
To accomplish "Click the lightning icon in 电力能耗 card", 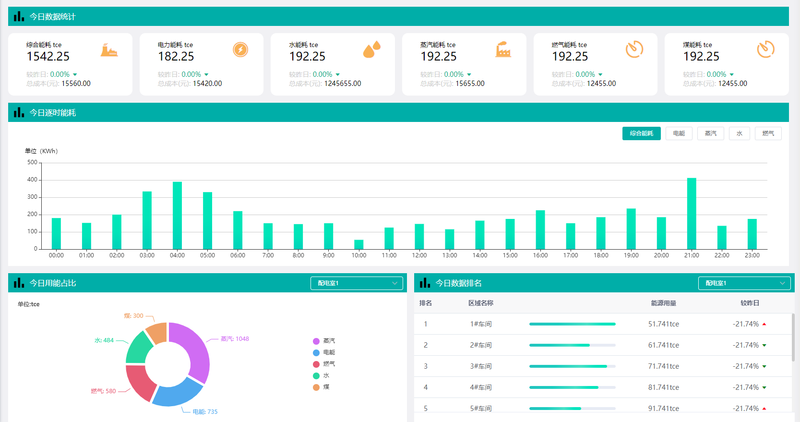I will pyautogui.click(x=241, y=50).
